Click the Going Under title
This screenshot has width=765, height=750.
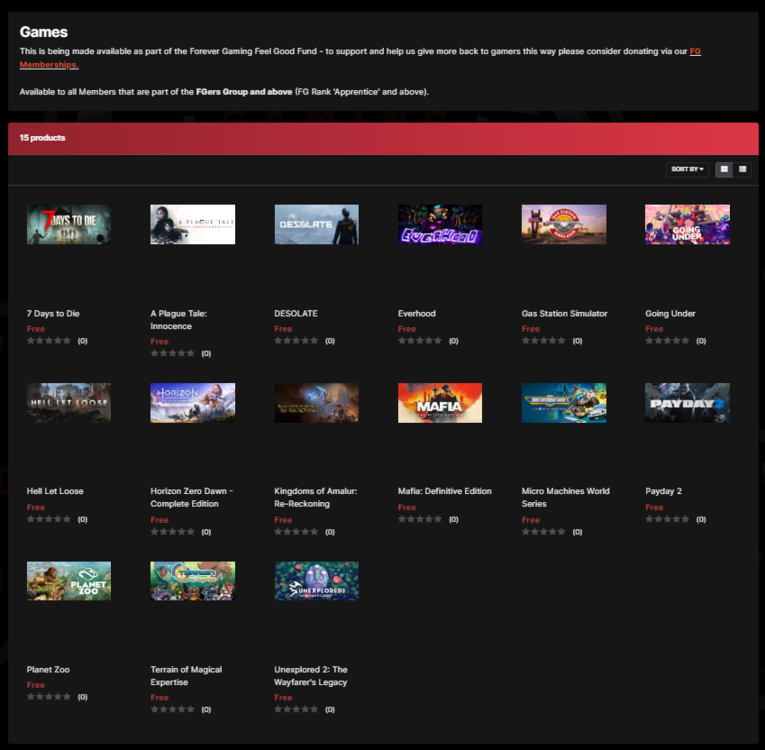[x=670, y=313]
